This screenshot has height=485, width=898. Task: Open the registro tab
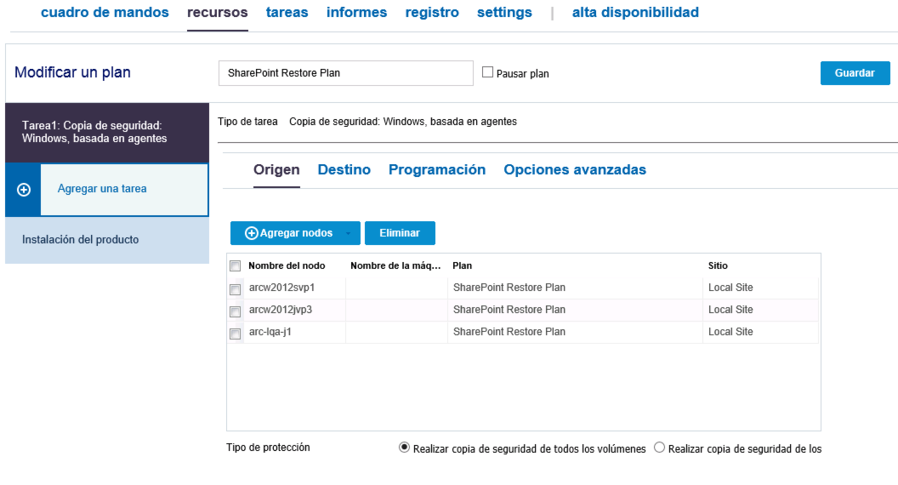coord(432,12)
